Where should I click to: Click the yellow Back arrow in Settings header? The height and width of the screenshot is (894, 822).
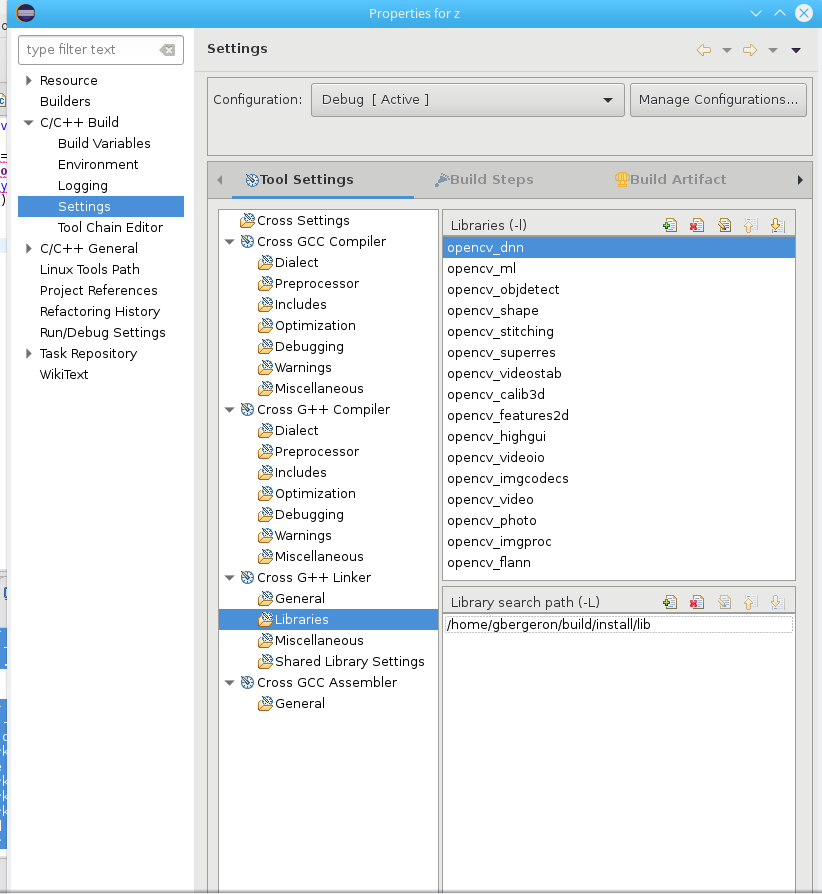[x=704, y=50]
